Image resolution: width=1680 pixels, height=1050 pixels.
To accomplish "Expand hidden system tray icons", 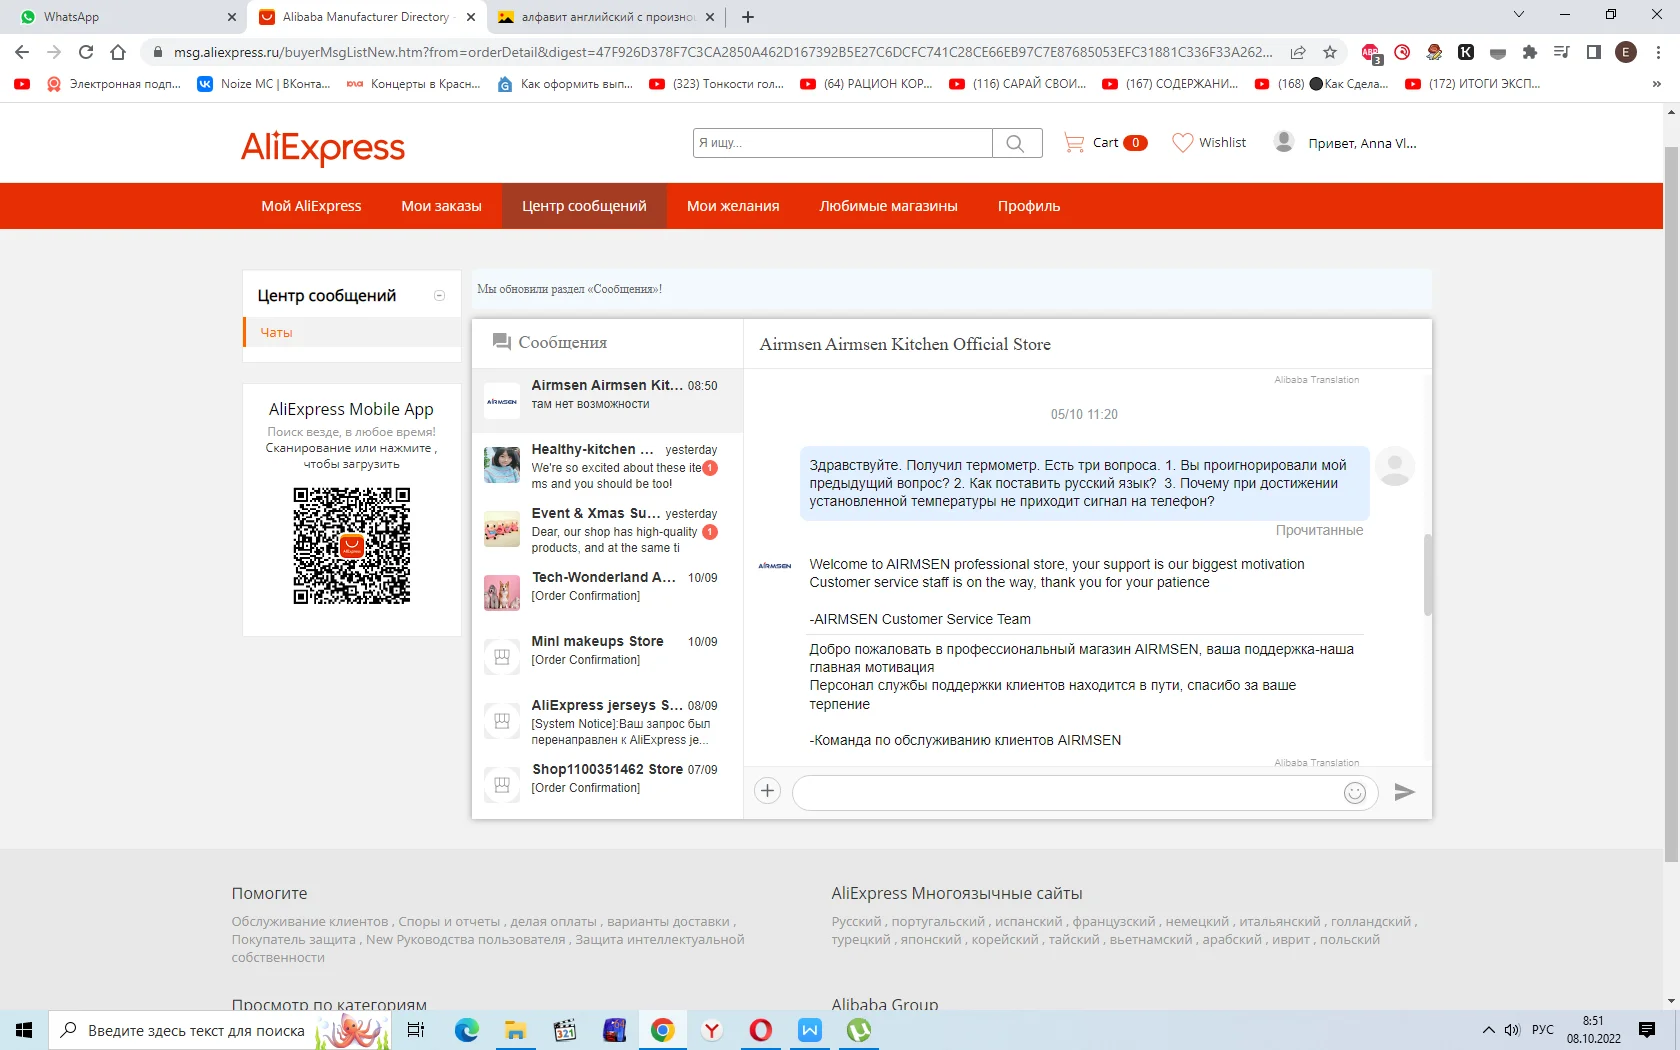I will coord(1488,1030).
